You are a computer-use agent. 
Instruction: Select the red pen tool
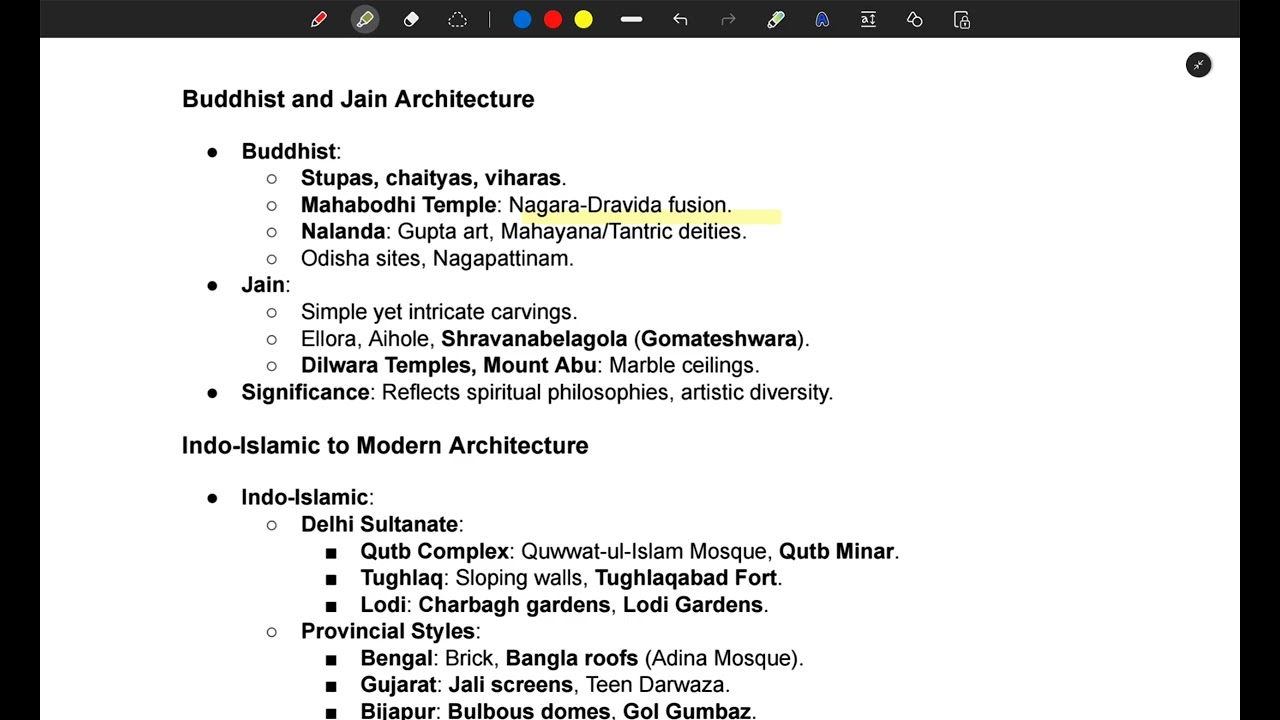[319, 19]
